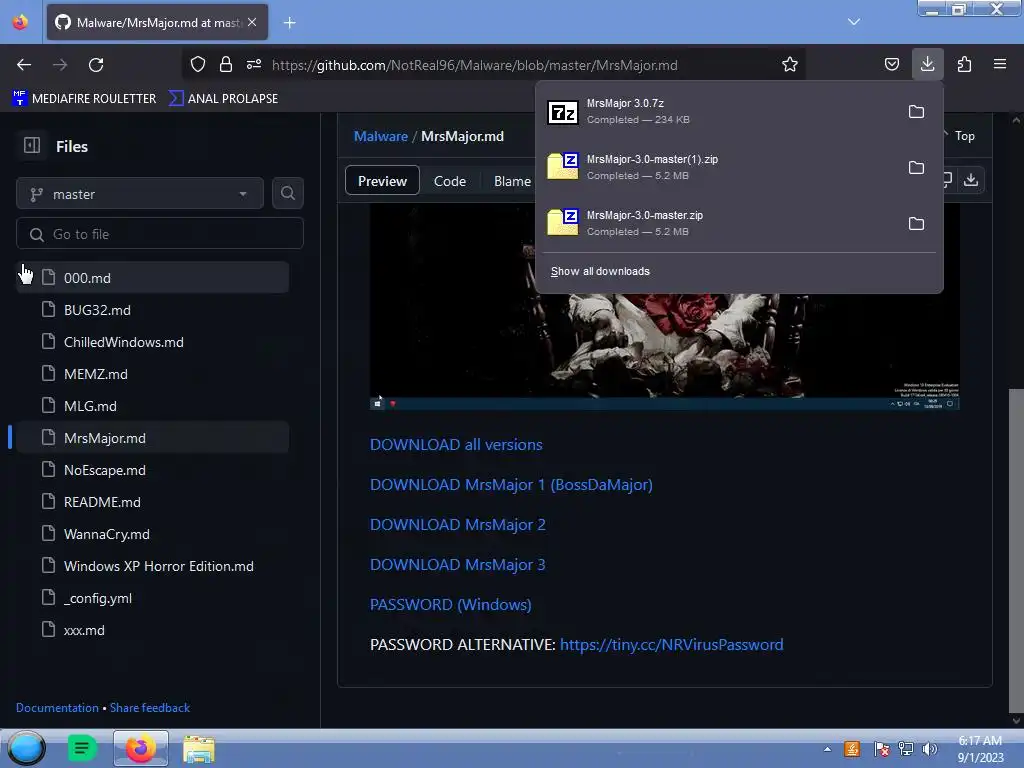Click DOWNLOAD MrsMajor 1 (BossDaMajor) link
This screenshot has width=1024, height=768.
coord(511,484)
